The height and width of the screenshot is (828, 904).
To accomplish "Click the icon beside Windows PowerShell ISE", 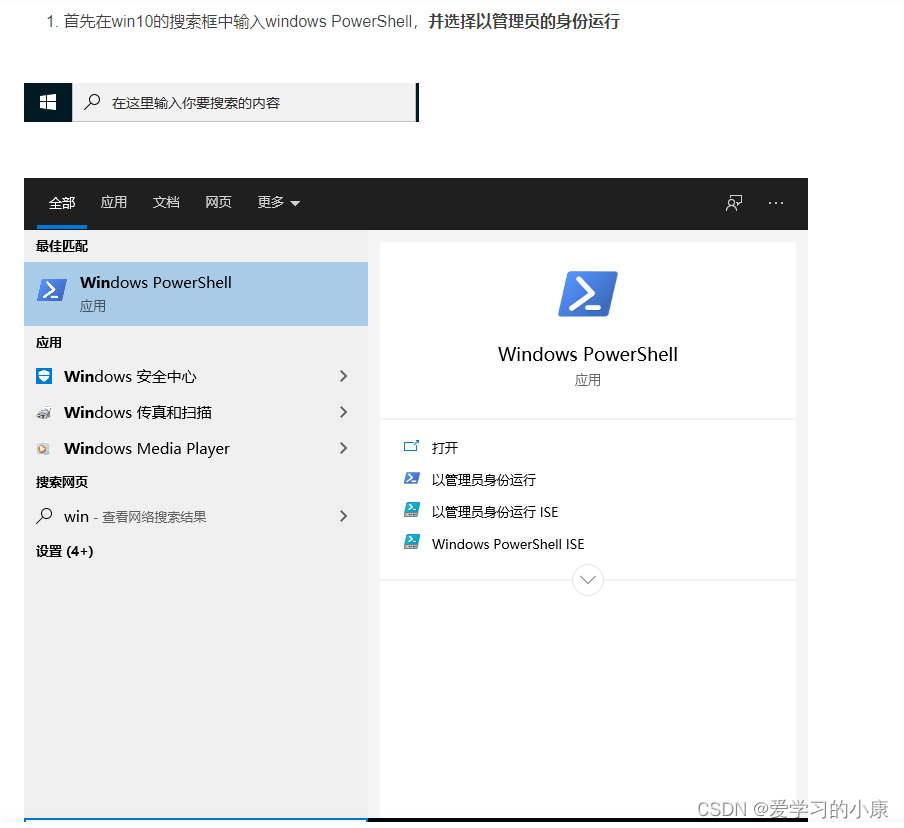I will click(x=412, y=542).
